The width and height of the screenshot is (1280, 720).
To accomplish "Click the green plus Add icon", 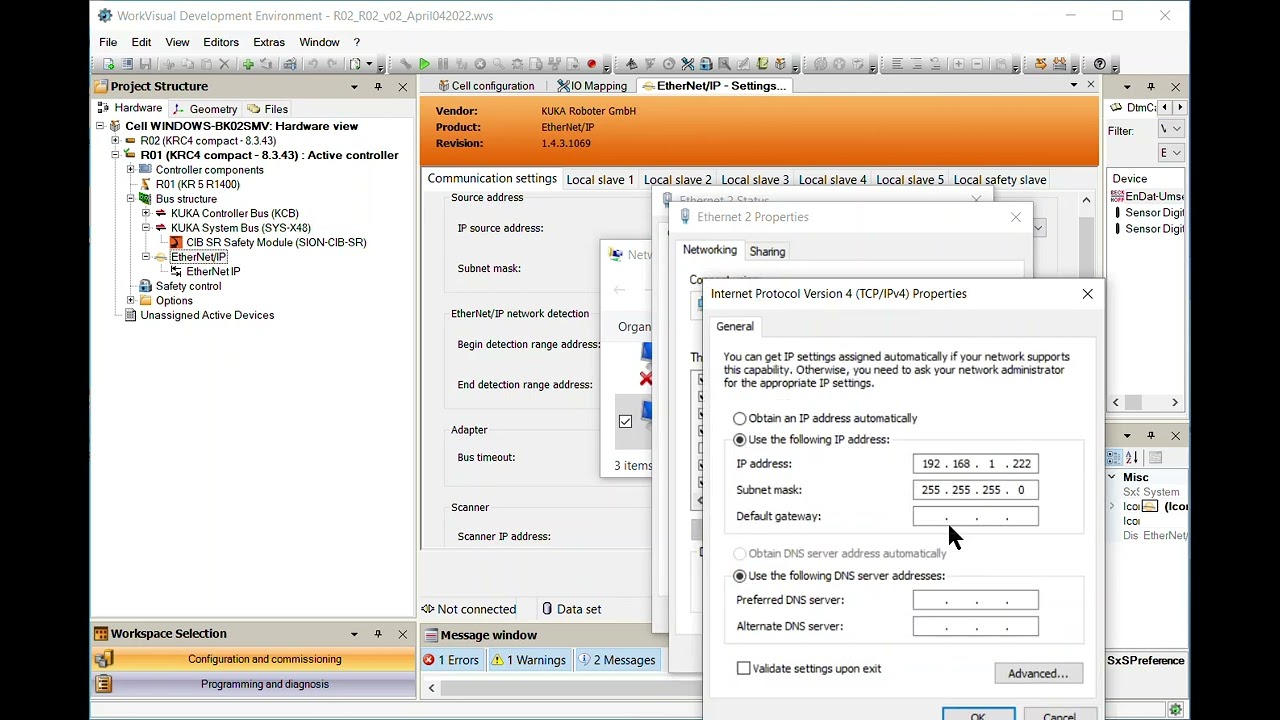I will (248, 64).
